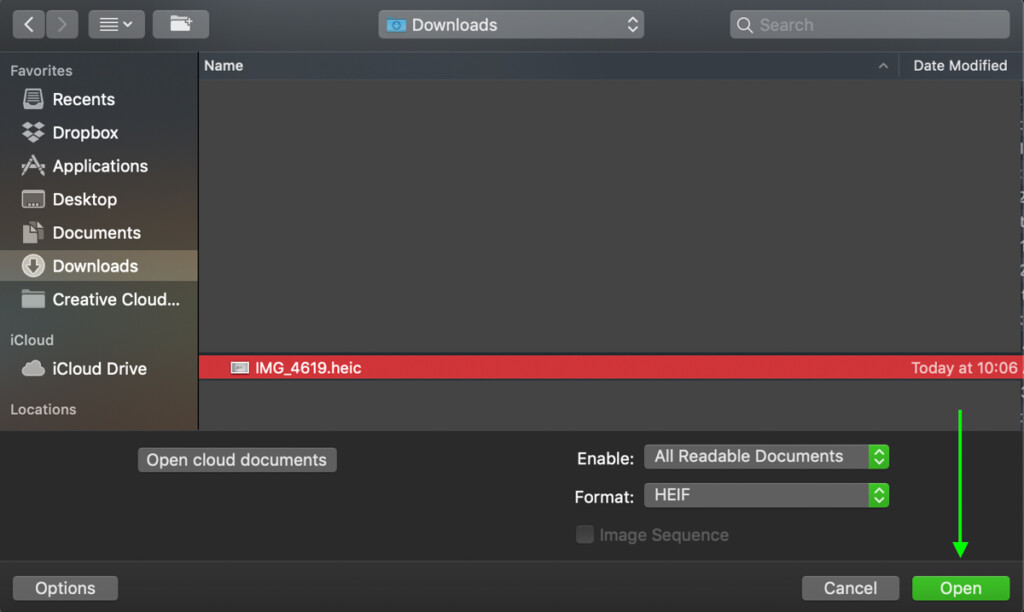Open Creative Cloud folder in the sidebar
Image resolution: width=1024 pixels, height=612 pixels.
tap(116, 299)
